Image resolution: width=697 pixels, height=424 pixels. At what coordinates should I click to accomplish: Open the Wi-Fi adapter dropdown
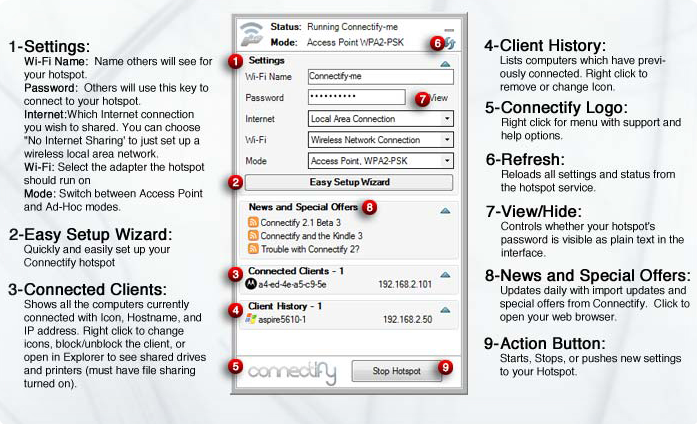[381, 140]
